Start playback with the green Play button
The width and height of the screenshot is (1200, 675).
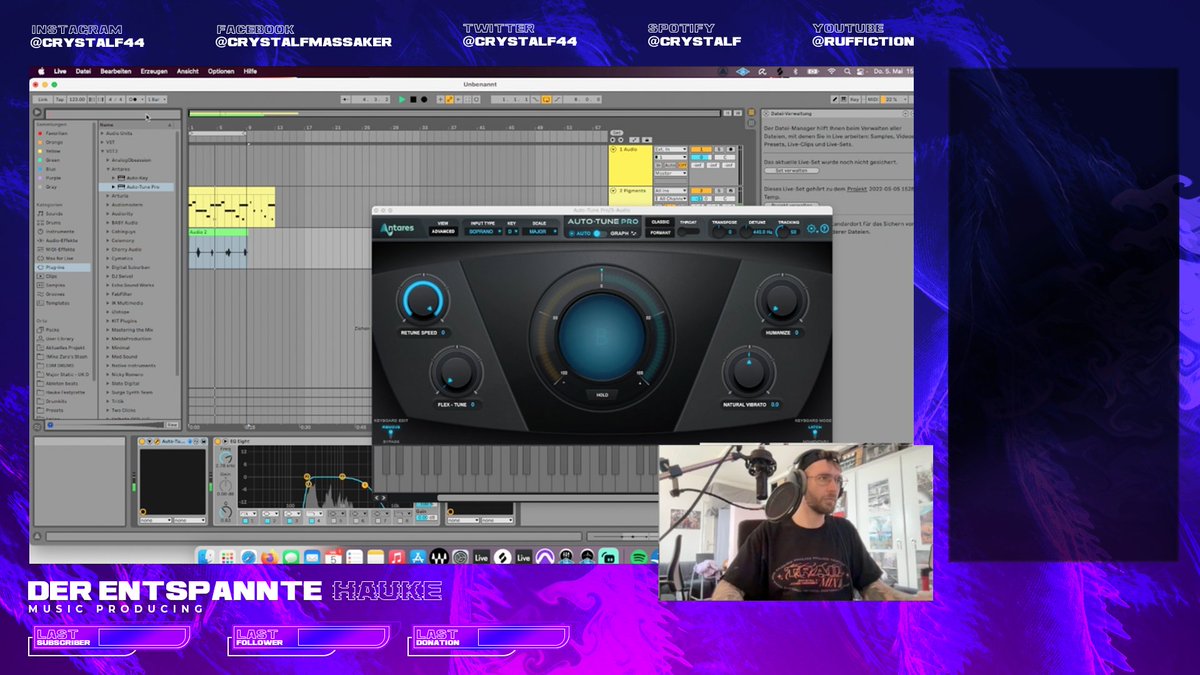(x=402, y=99)
